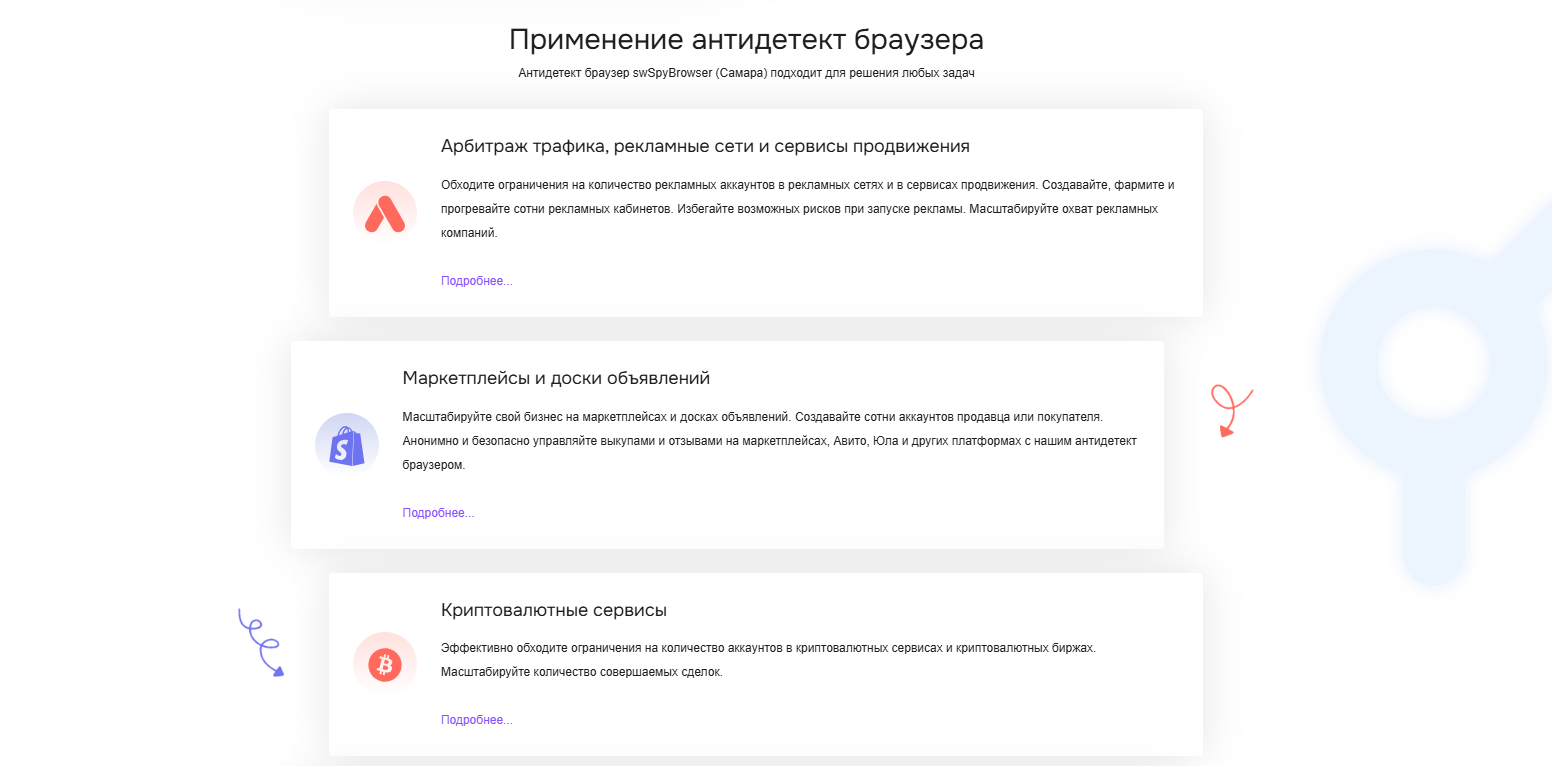
Task: Click the page title 'Применение антидетект браузера'
Action: (x=746, y=40)
